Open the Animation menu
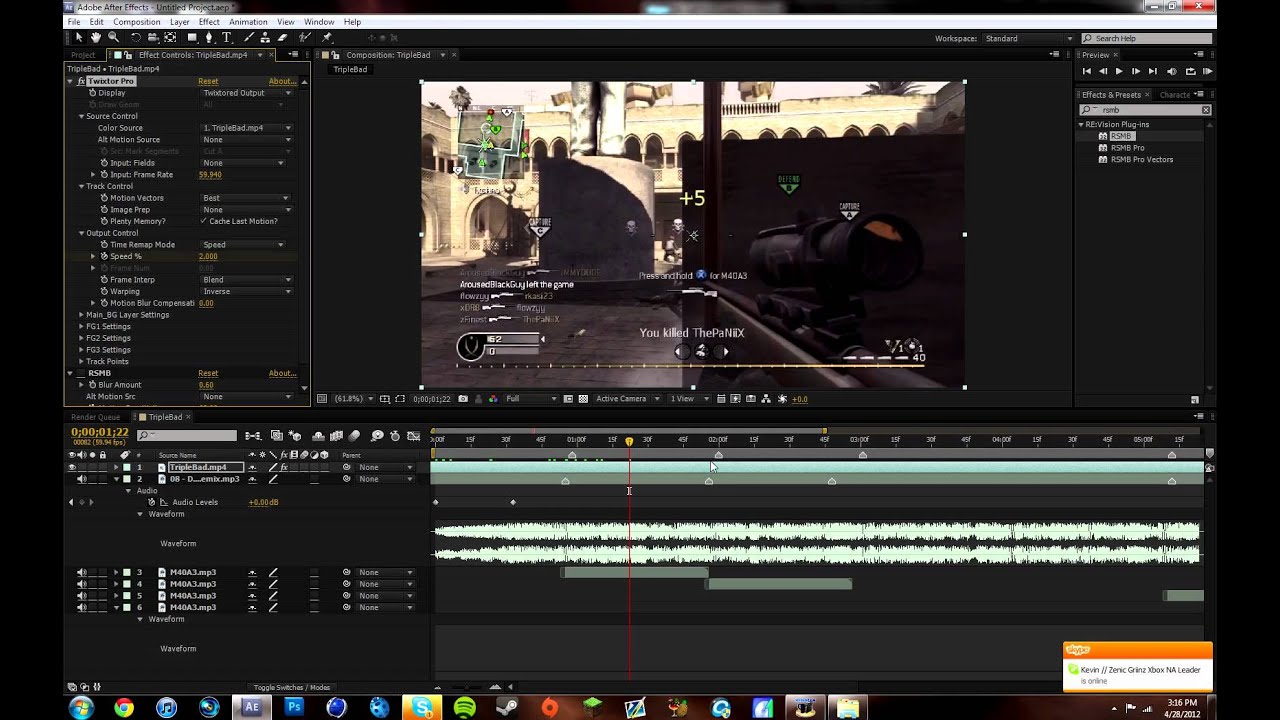Image resolution: width=1280 pixels, height=720 pixels. [x=248, y=22]
